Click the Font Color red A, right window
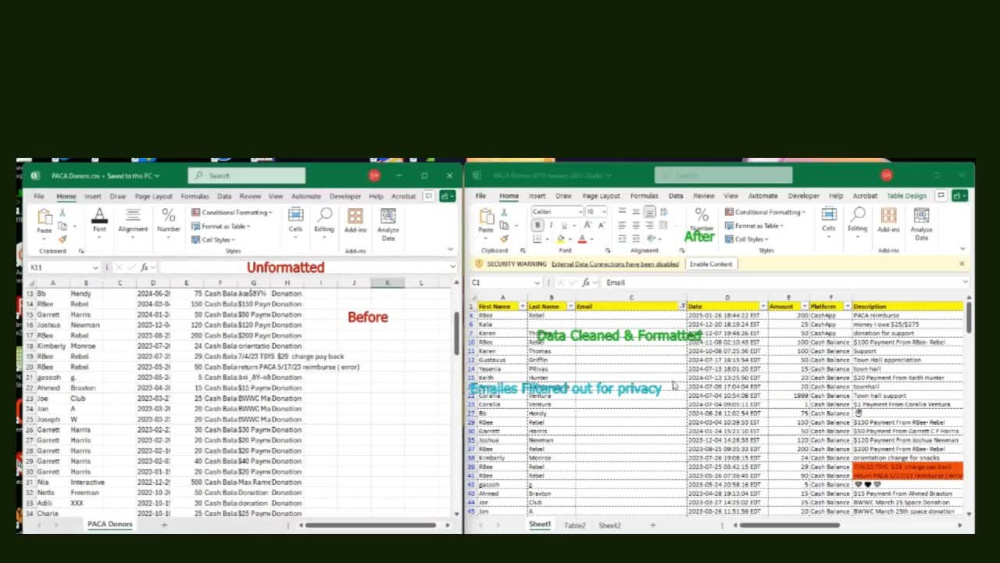Screen dimensions: 1000x563 (582, 238)
